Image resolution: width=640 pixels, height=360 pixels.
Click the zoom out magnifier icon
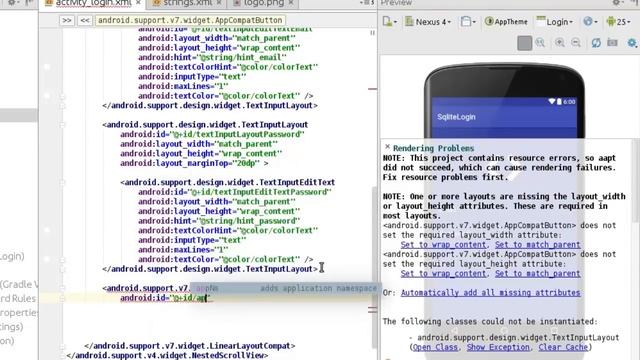click(x=576, y=43)
